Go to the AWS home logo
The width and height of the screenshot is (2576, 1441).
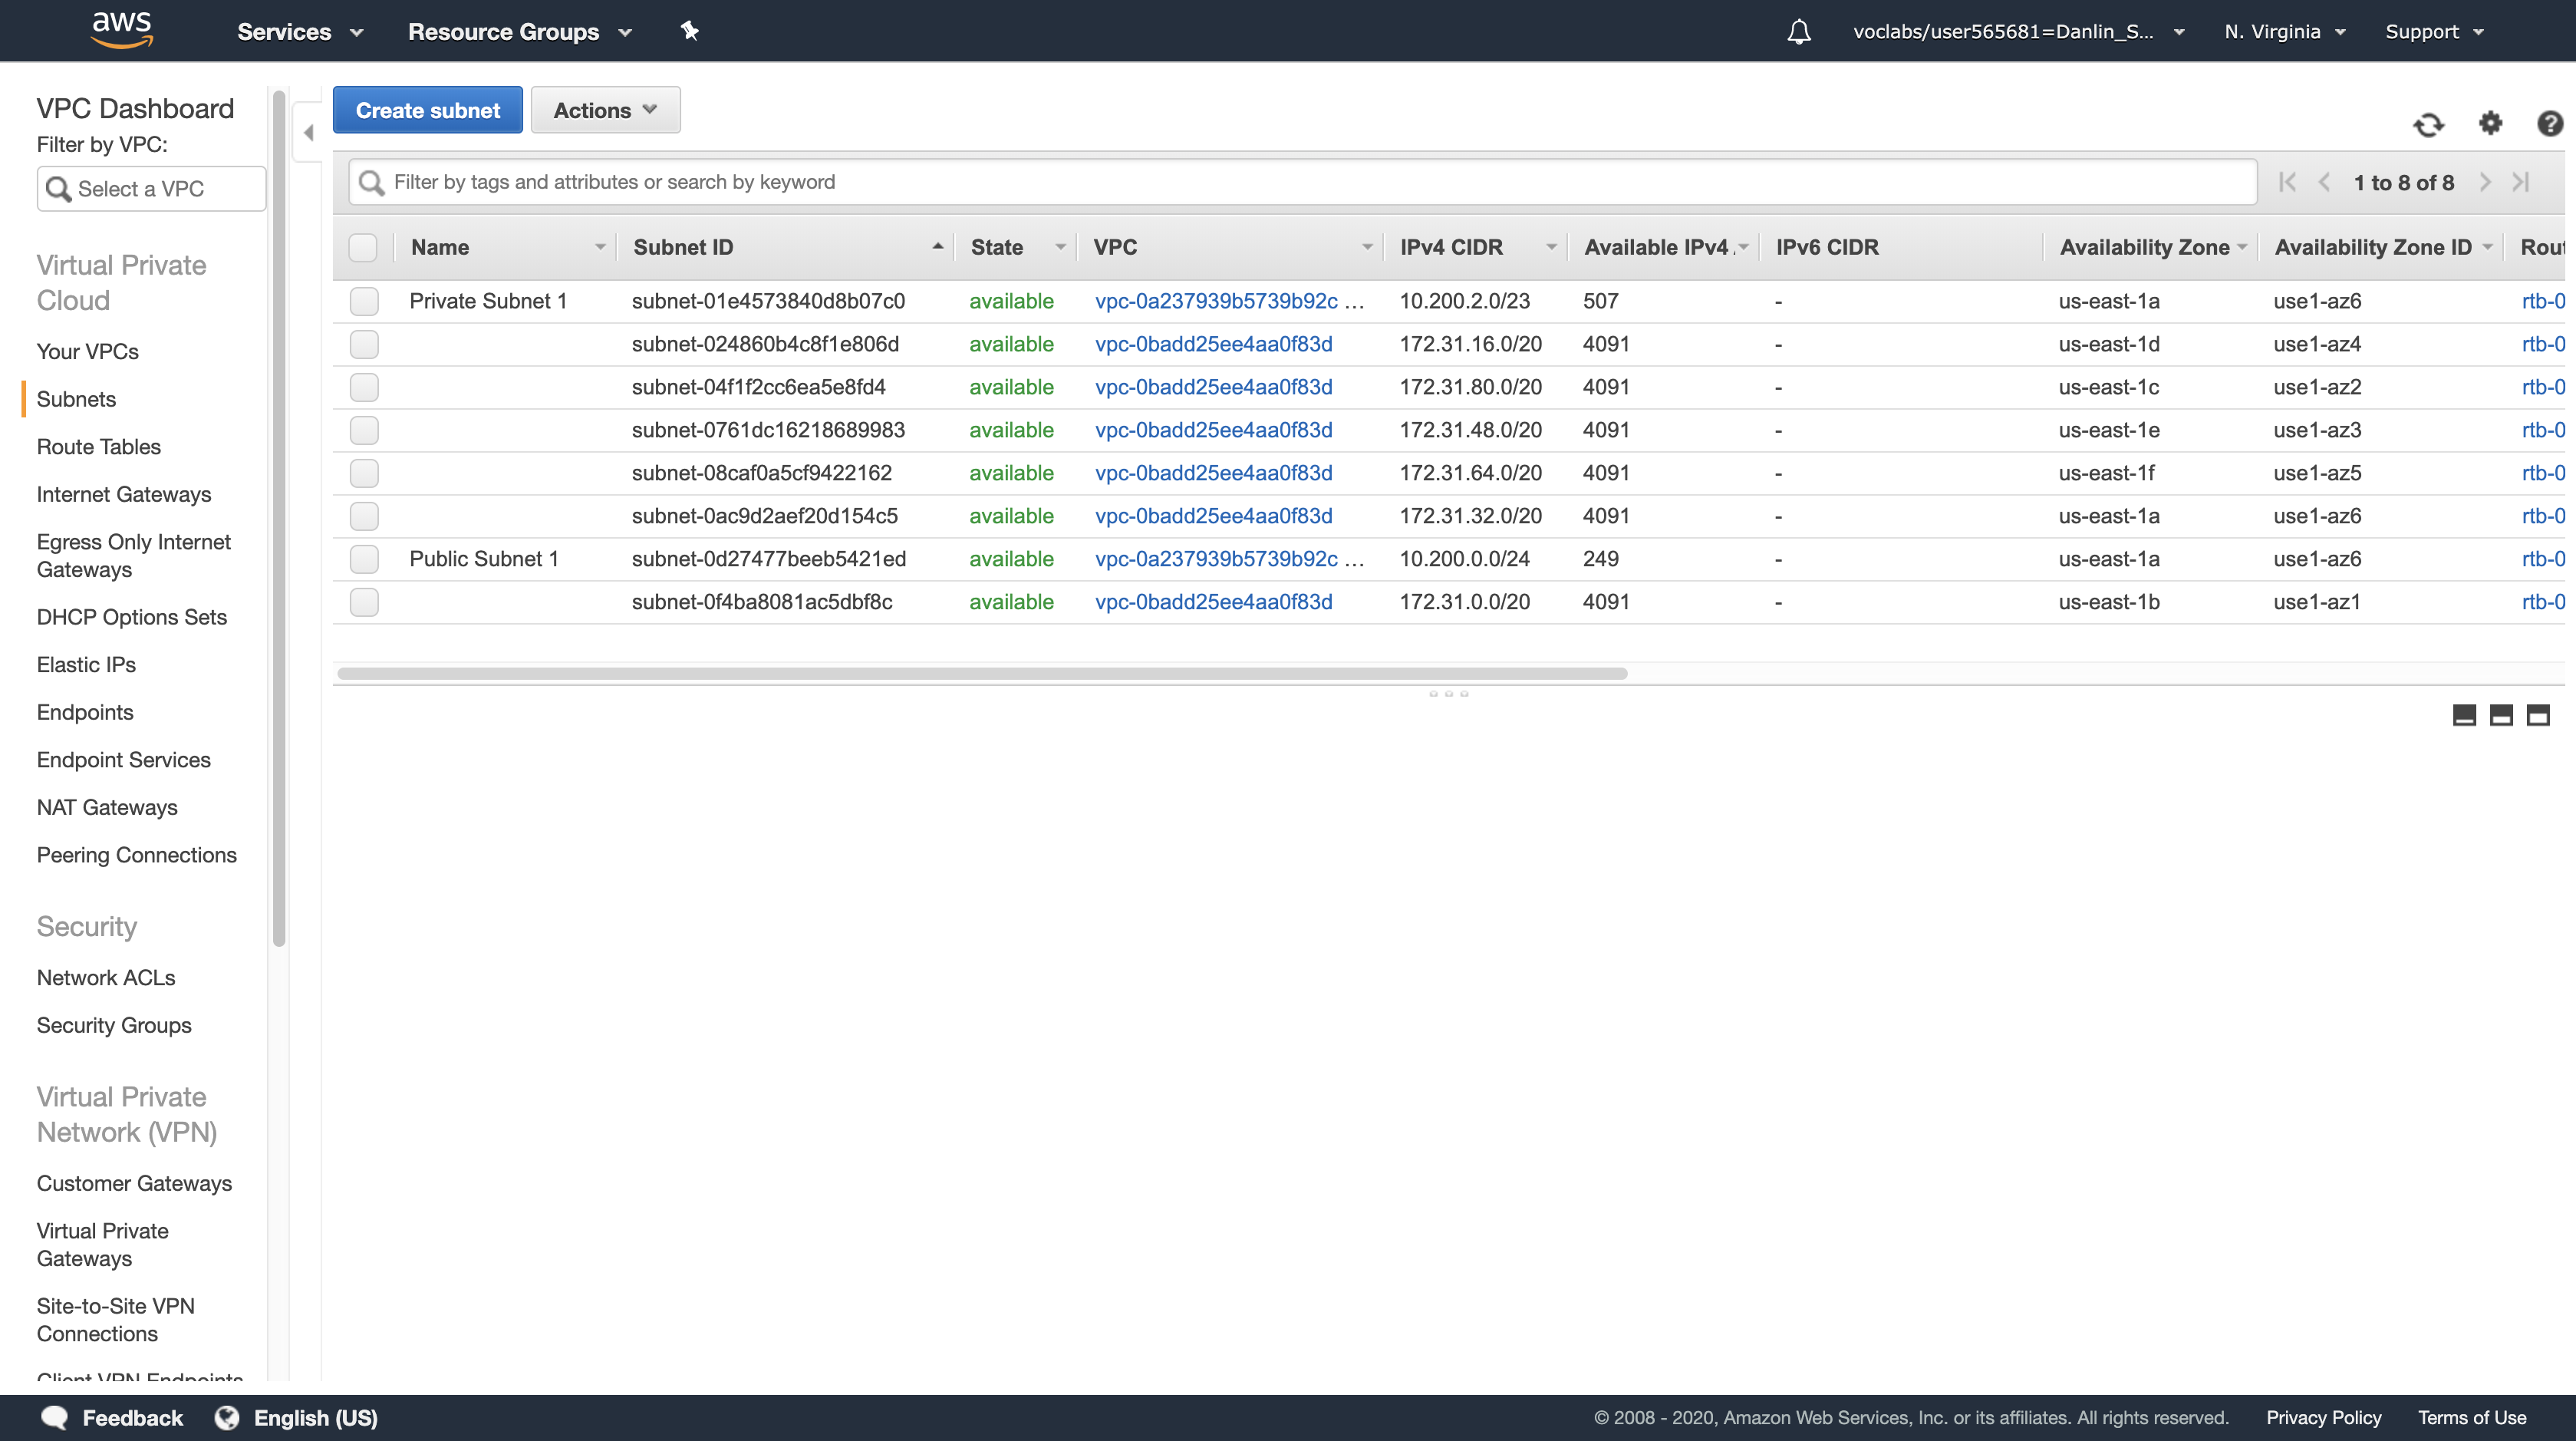click(122, 30)
